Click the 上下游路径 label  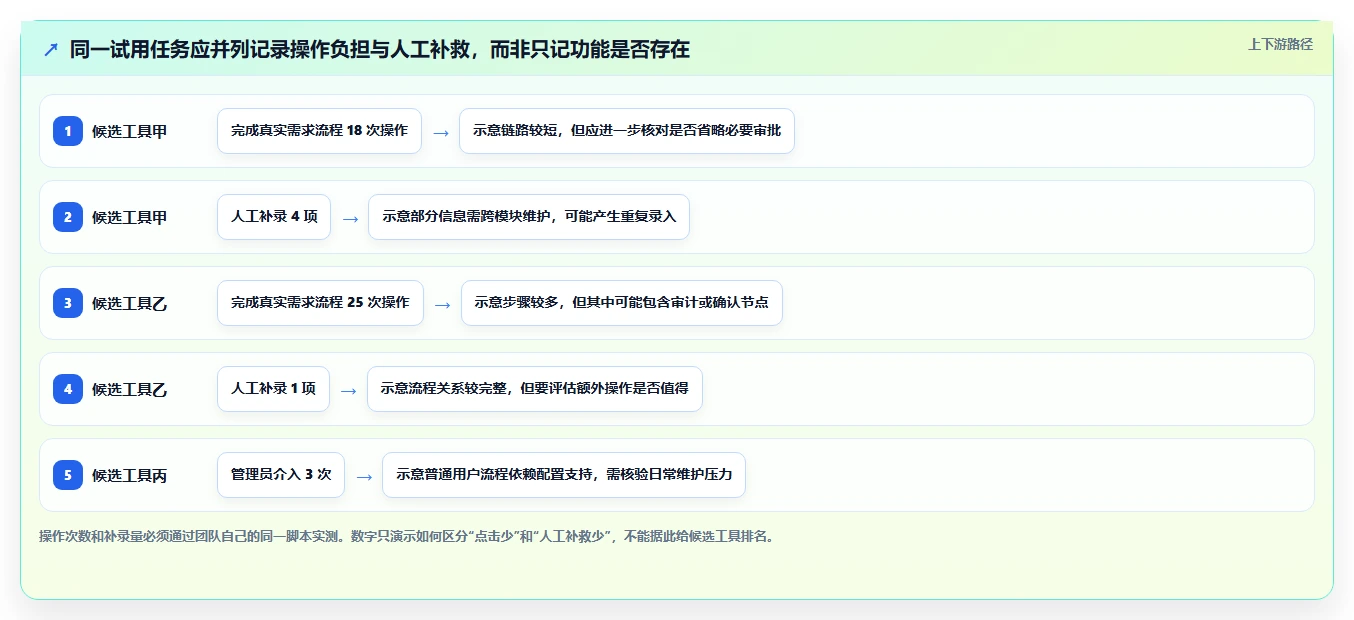[1280, 44]
